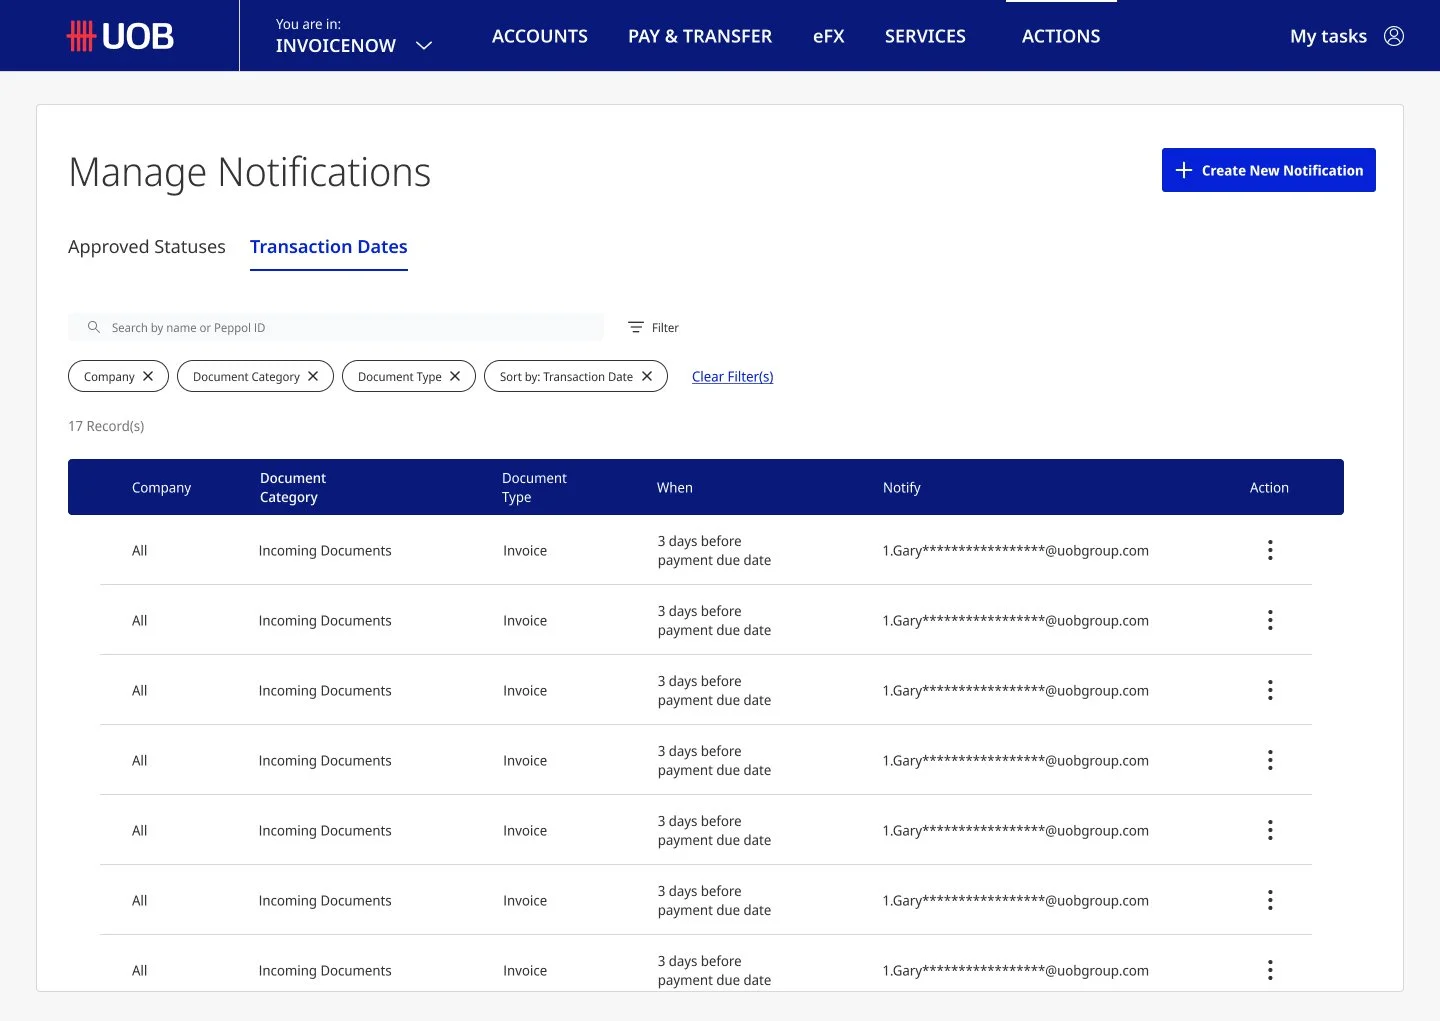Click the When column header

pos(675,487)
